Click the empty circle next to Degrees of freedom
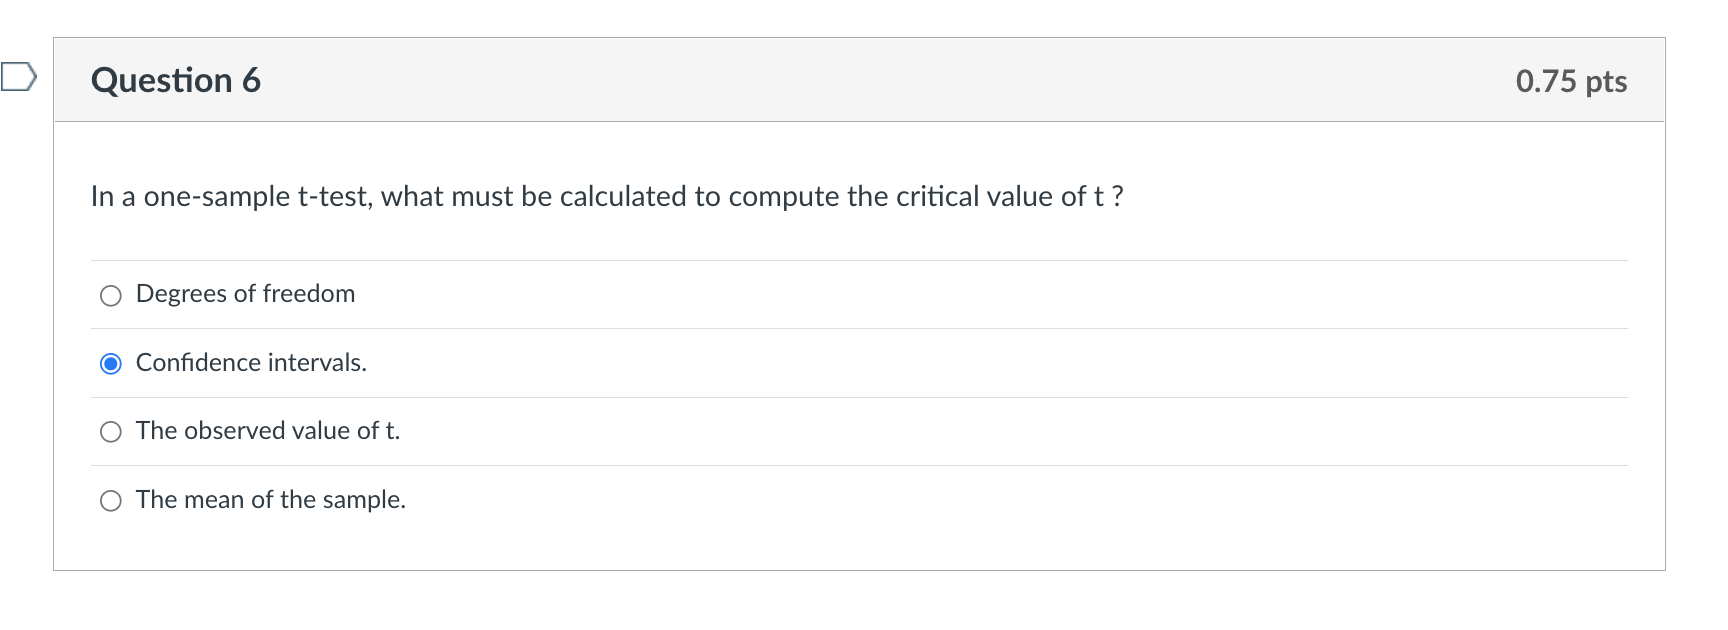Image resolution: width=1728 pixels, height=630 pixels. (x=111, y=295)
